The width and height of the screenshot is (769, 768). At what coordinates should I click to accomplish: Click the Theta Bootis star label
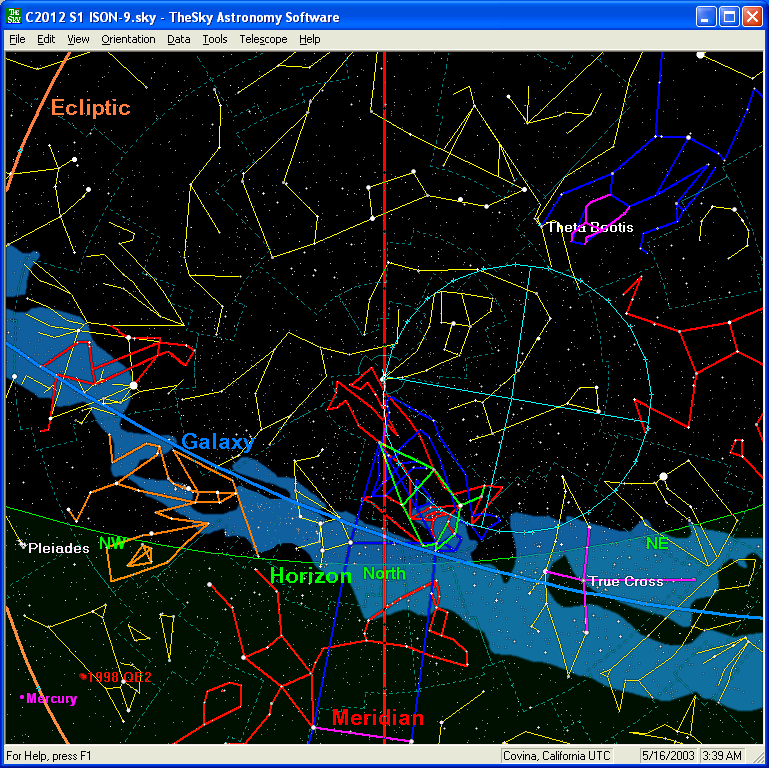click(x=590, y=227)
